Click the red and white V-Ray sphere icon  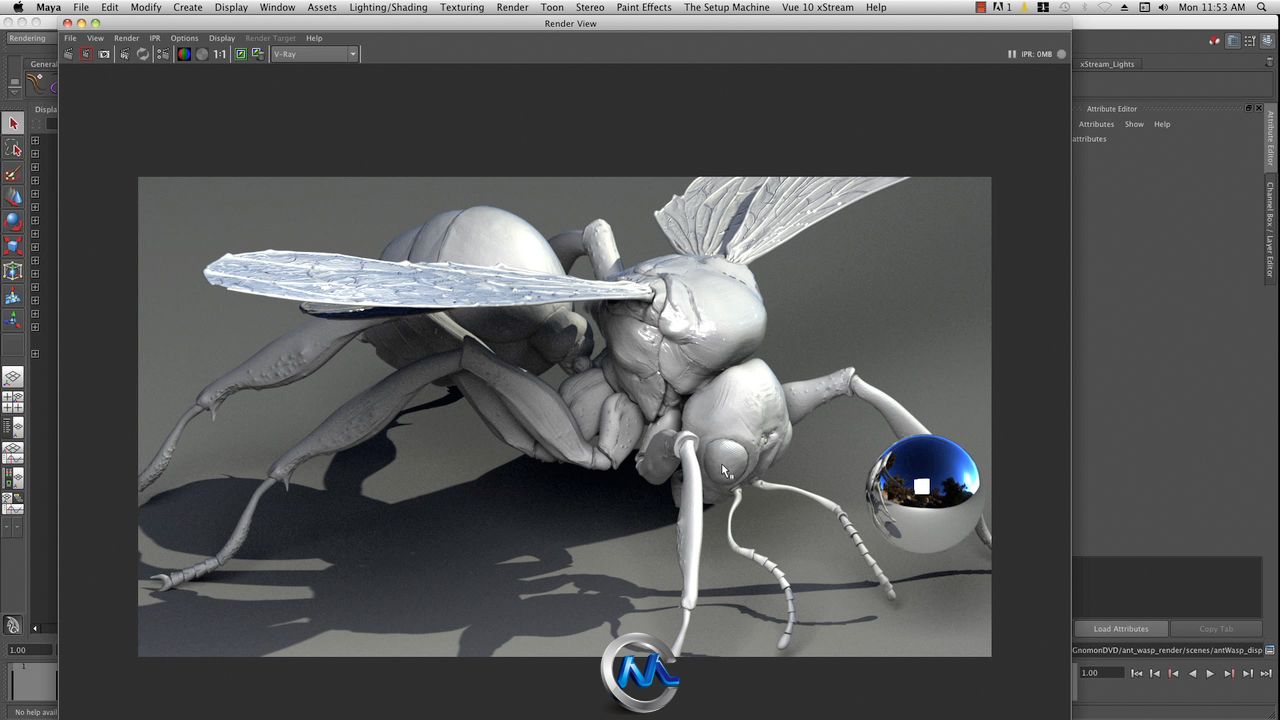coord(1214,41)
